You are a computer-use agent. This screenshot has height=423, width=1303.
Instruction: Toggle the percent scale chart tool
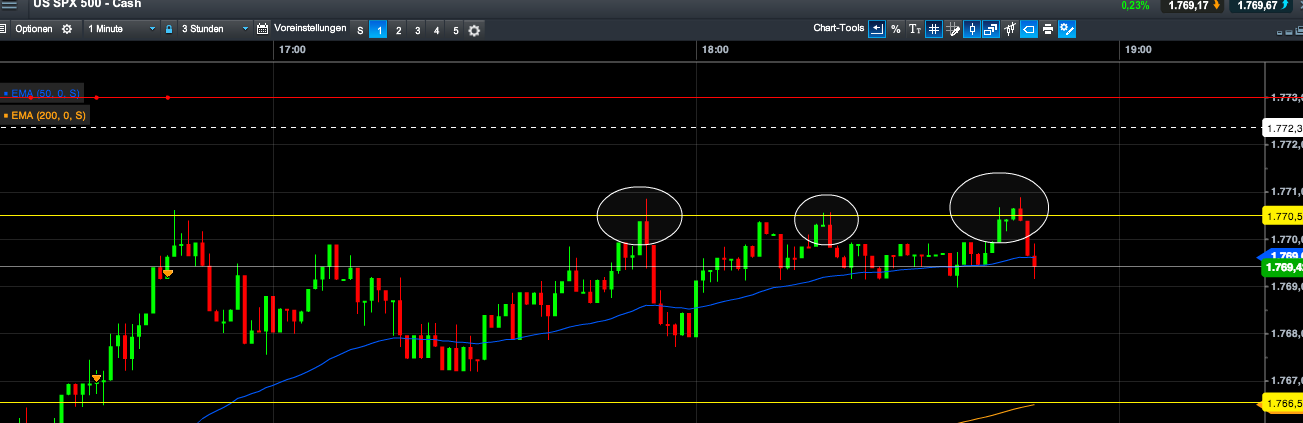click(896, 29)
